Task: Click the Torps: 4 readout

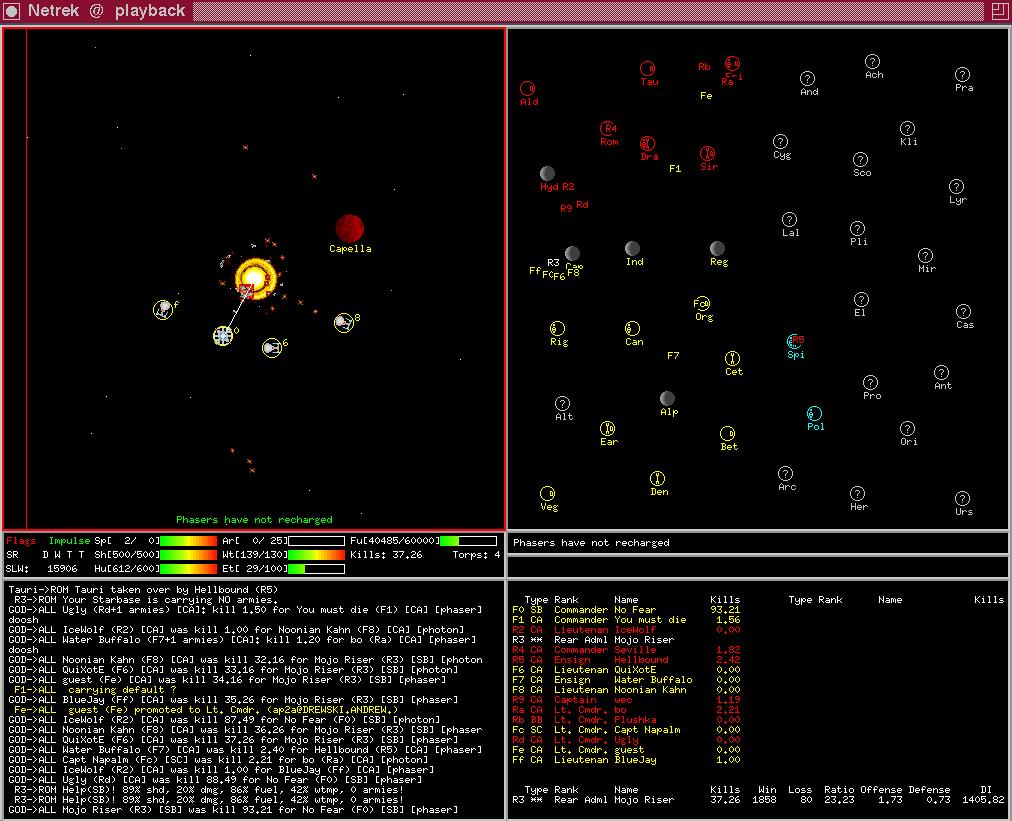Action: (476, 554)
